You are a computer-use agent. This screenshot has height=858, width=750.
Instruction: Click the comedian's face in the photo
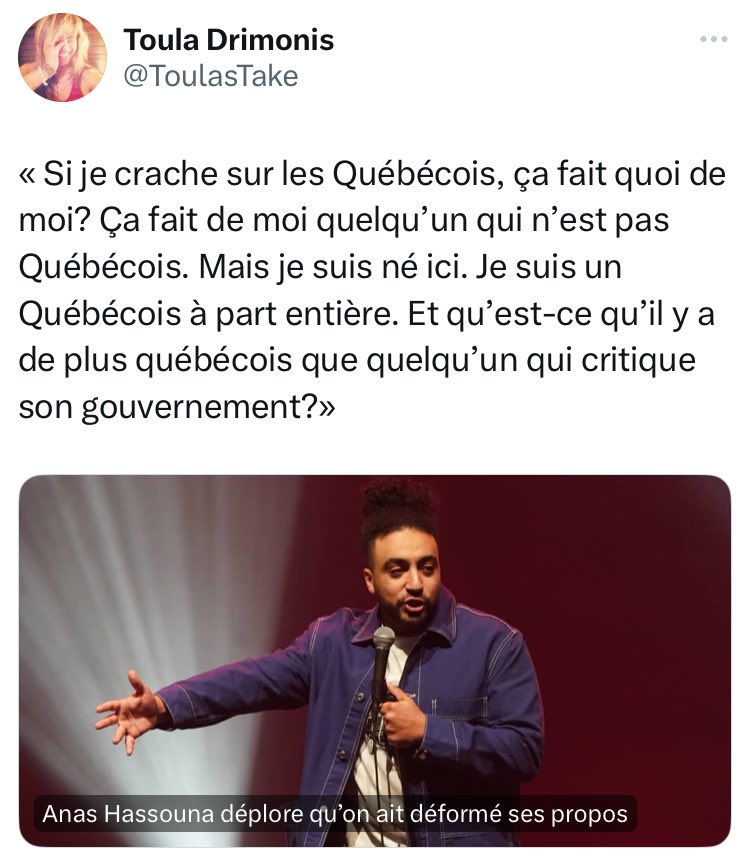406,588
